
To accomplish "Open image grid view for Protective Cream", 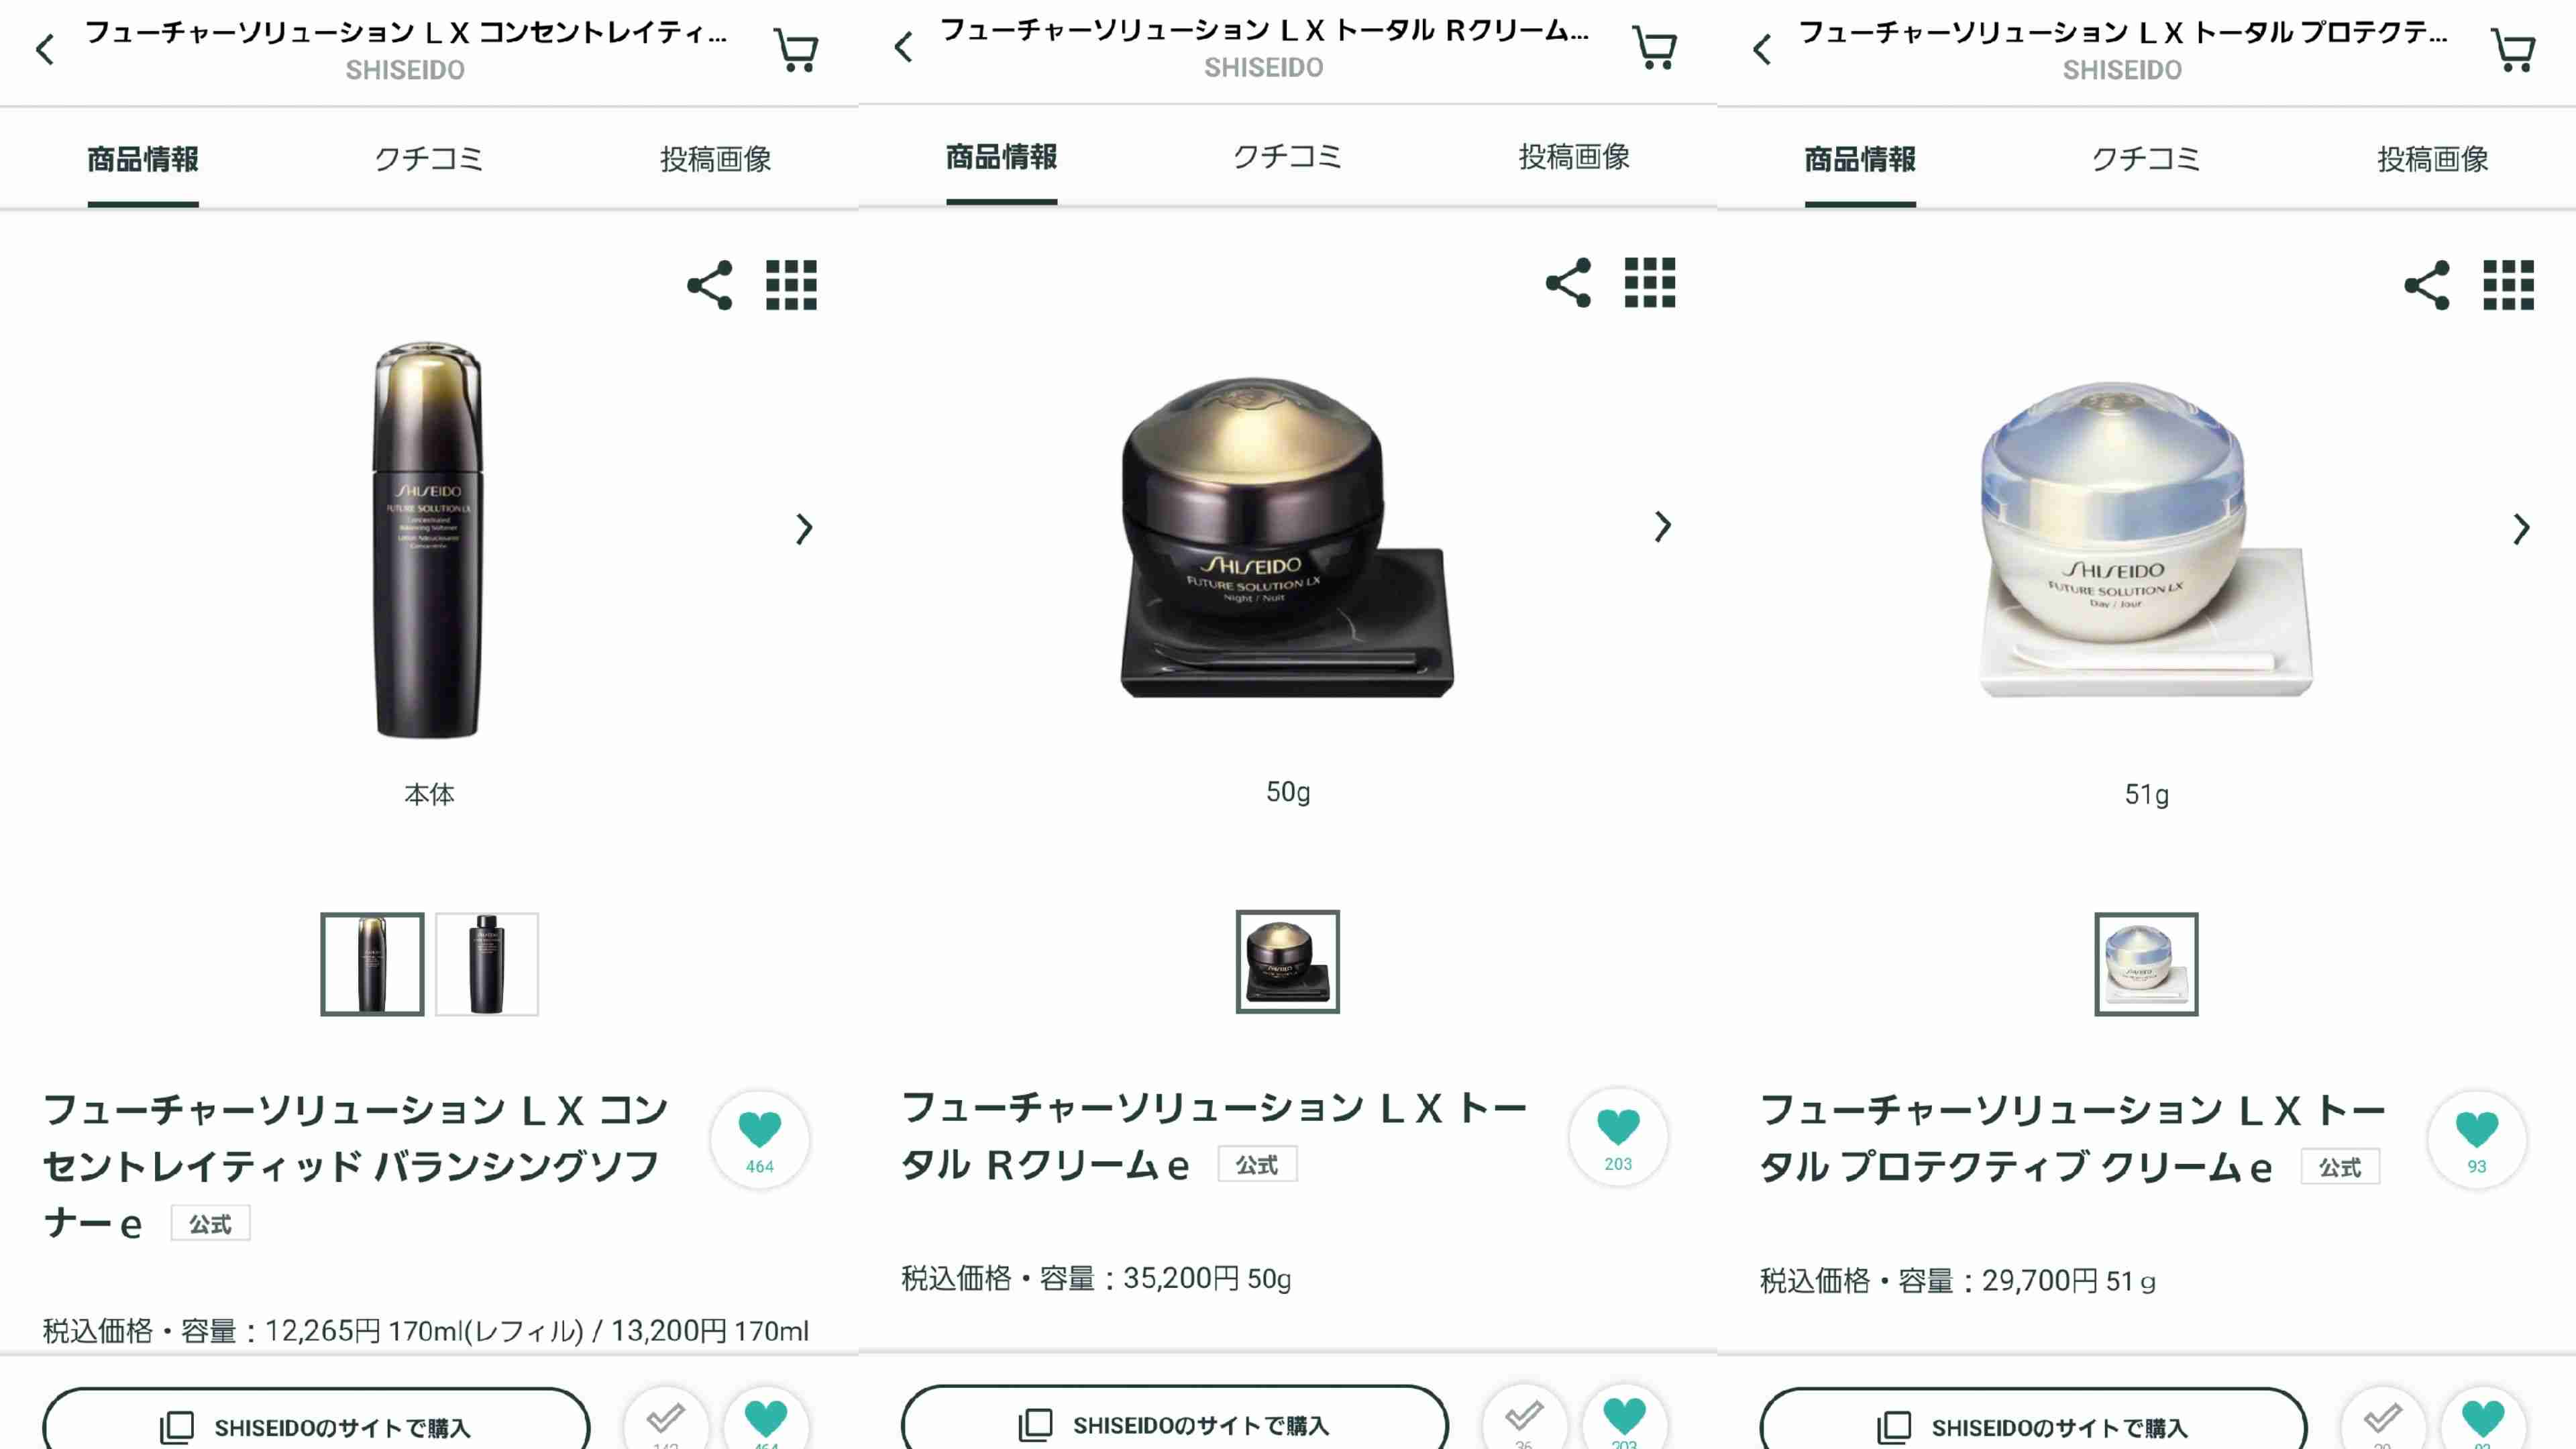I will click(x=2508, y=286).
